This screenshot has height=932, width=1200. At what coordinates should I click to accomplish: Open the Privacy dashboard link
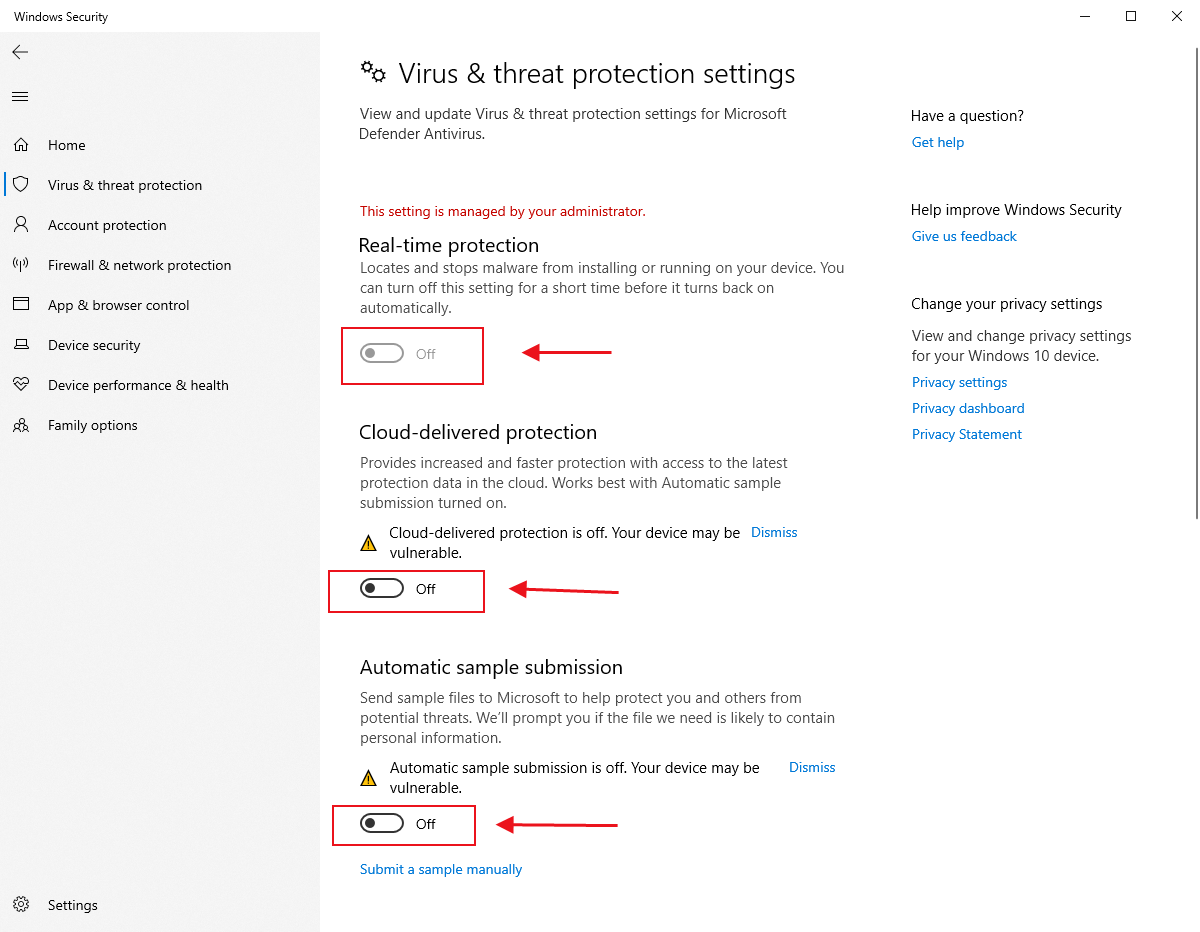click(x=968, y=409)
